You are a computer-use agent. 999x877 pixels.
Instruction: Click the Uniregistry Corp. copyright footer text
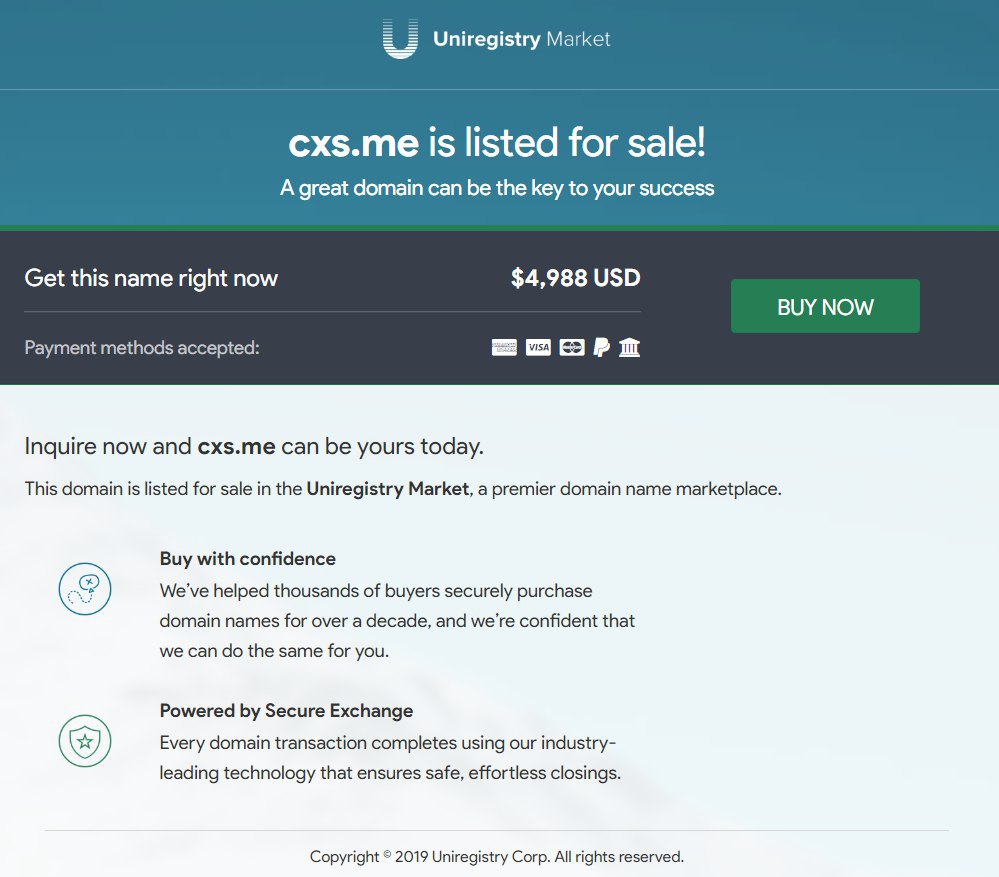pyautogui.click(x=497, y=857)
